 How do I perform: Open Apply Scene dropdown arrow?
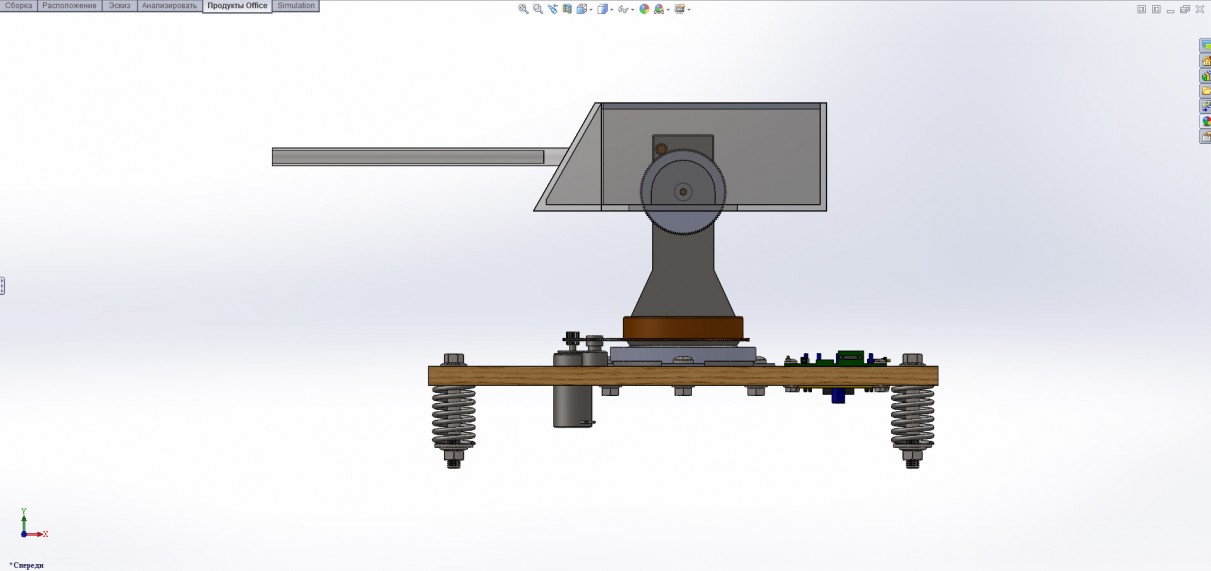pos(668,10)
